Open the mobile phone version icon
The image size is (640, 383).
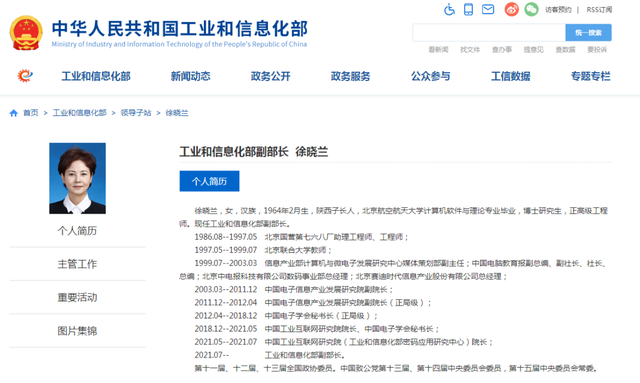[469, 9]
